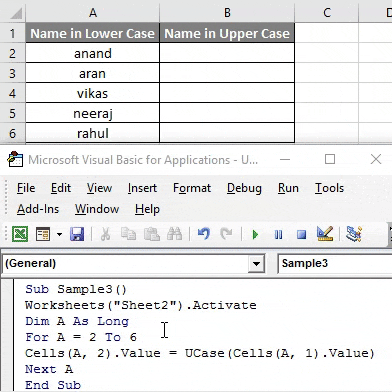Click the UCase assignment code line

pyautogui.click(x=200, y=353)
